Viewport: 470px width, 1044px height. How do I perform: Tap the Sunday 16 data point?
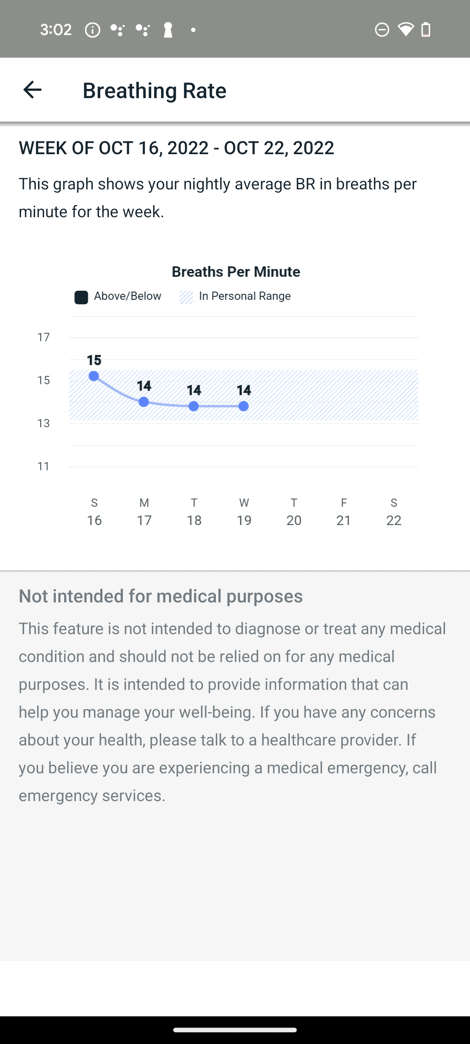[94, 376]
